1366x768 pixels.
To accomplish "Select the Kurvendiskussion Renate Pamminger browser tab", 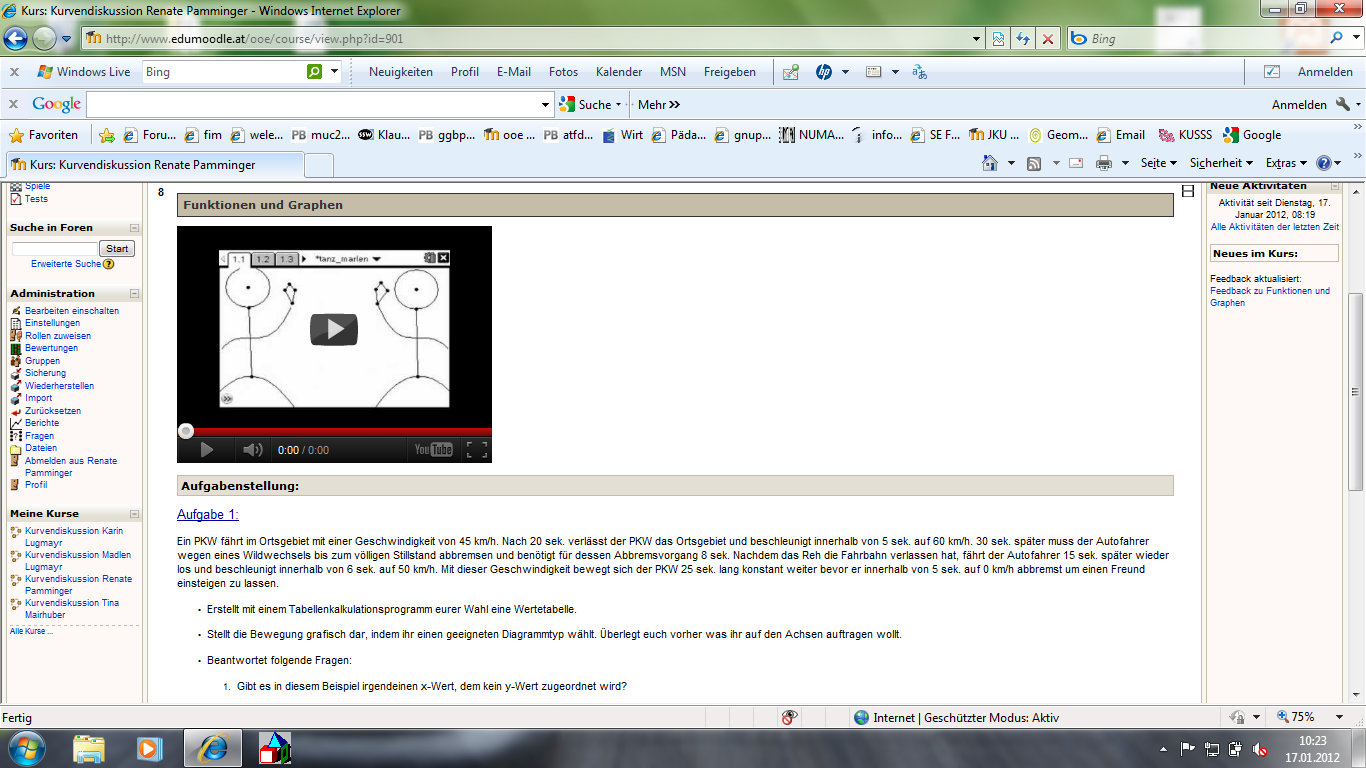I will [x=154, y=164].
